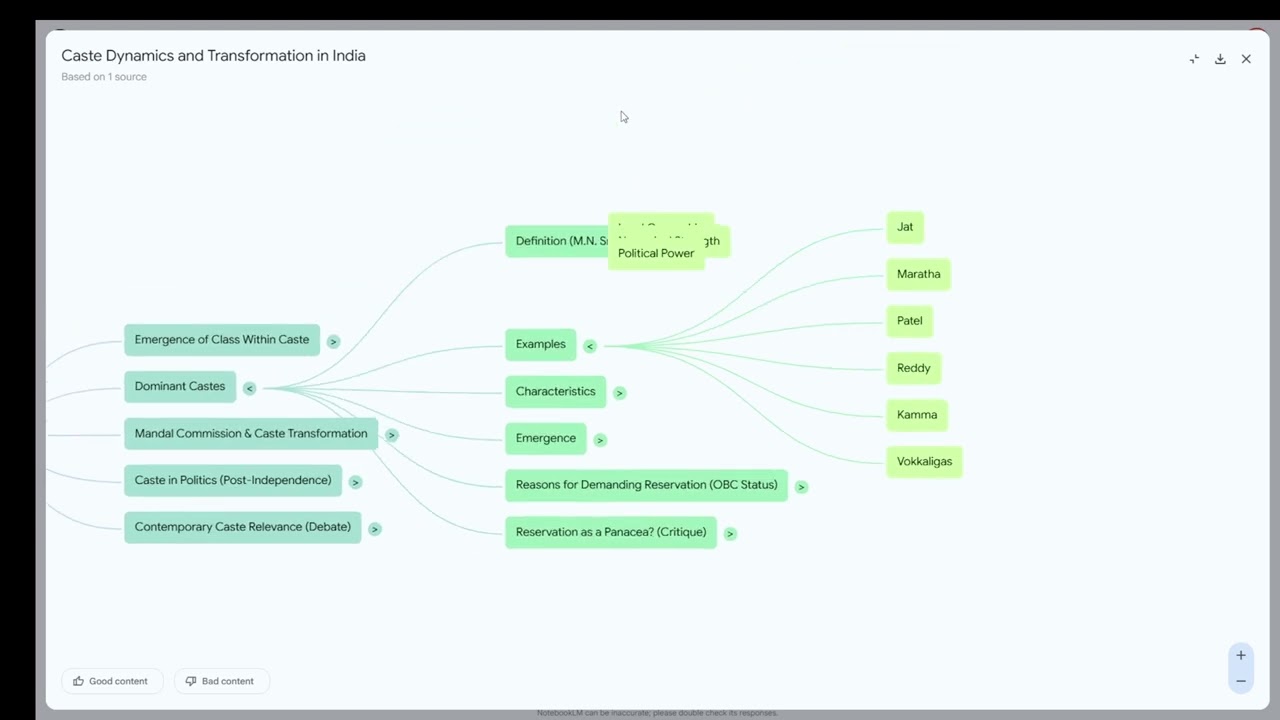Viewport: 1280px width, 720px height.
Task: Expand Caste in Politics (Post-Independence) chevron
Action: tap(355, 482)
